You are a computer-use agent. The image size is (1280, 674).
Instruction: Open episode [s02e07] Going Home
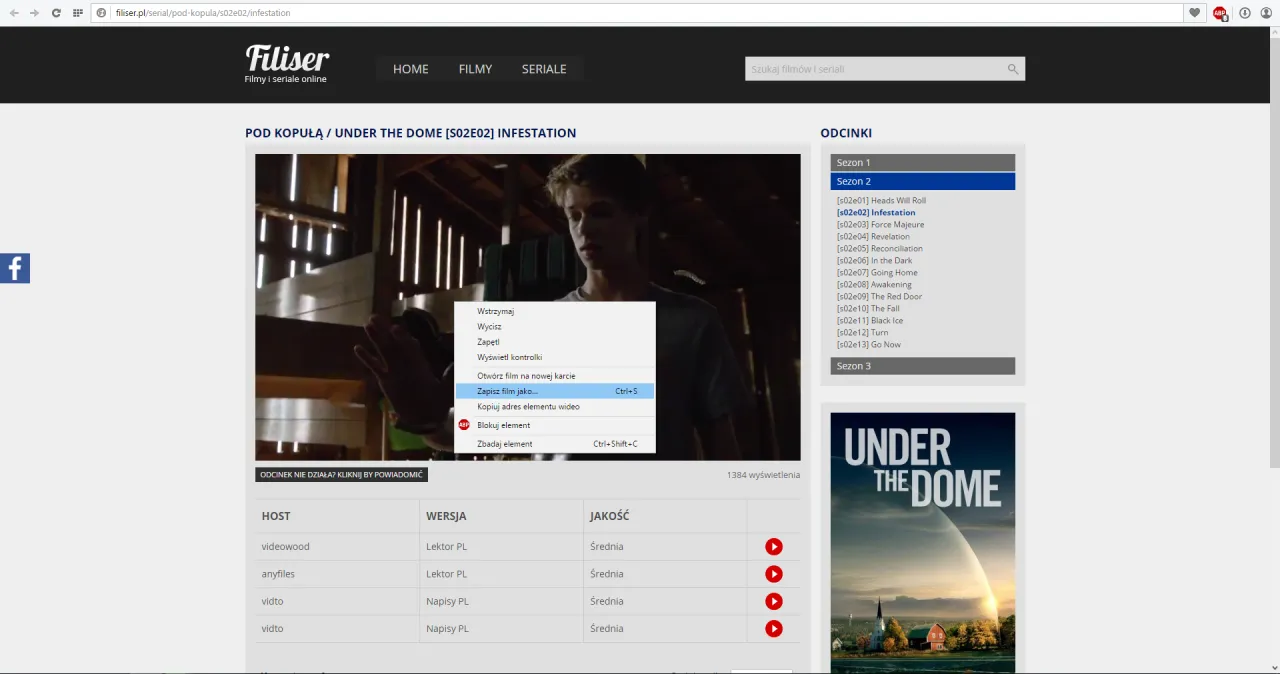[x=877, y=273]
